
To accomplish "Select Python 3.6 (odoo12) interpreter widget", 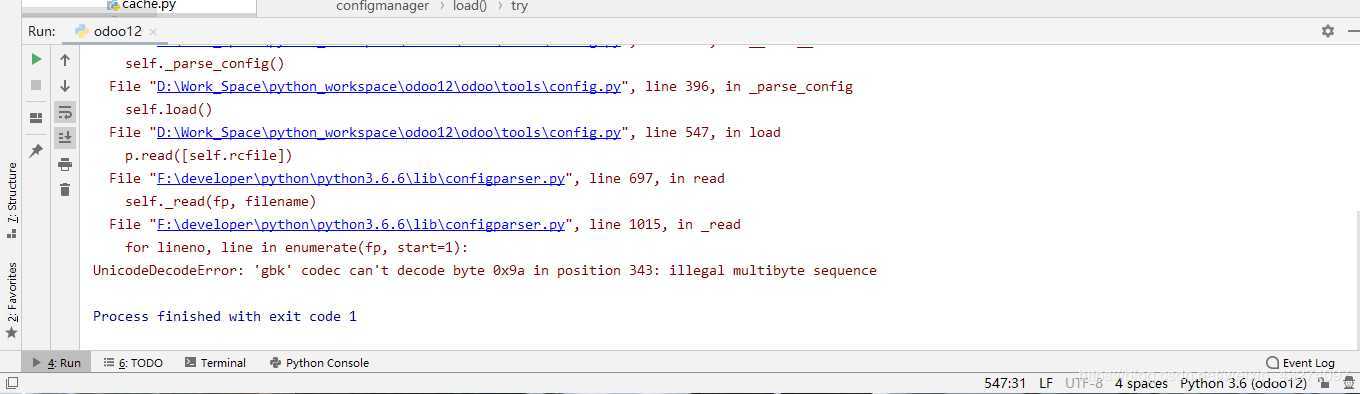I will 1243,383.
